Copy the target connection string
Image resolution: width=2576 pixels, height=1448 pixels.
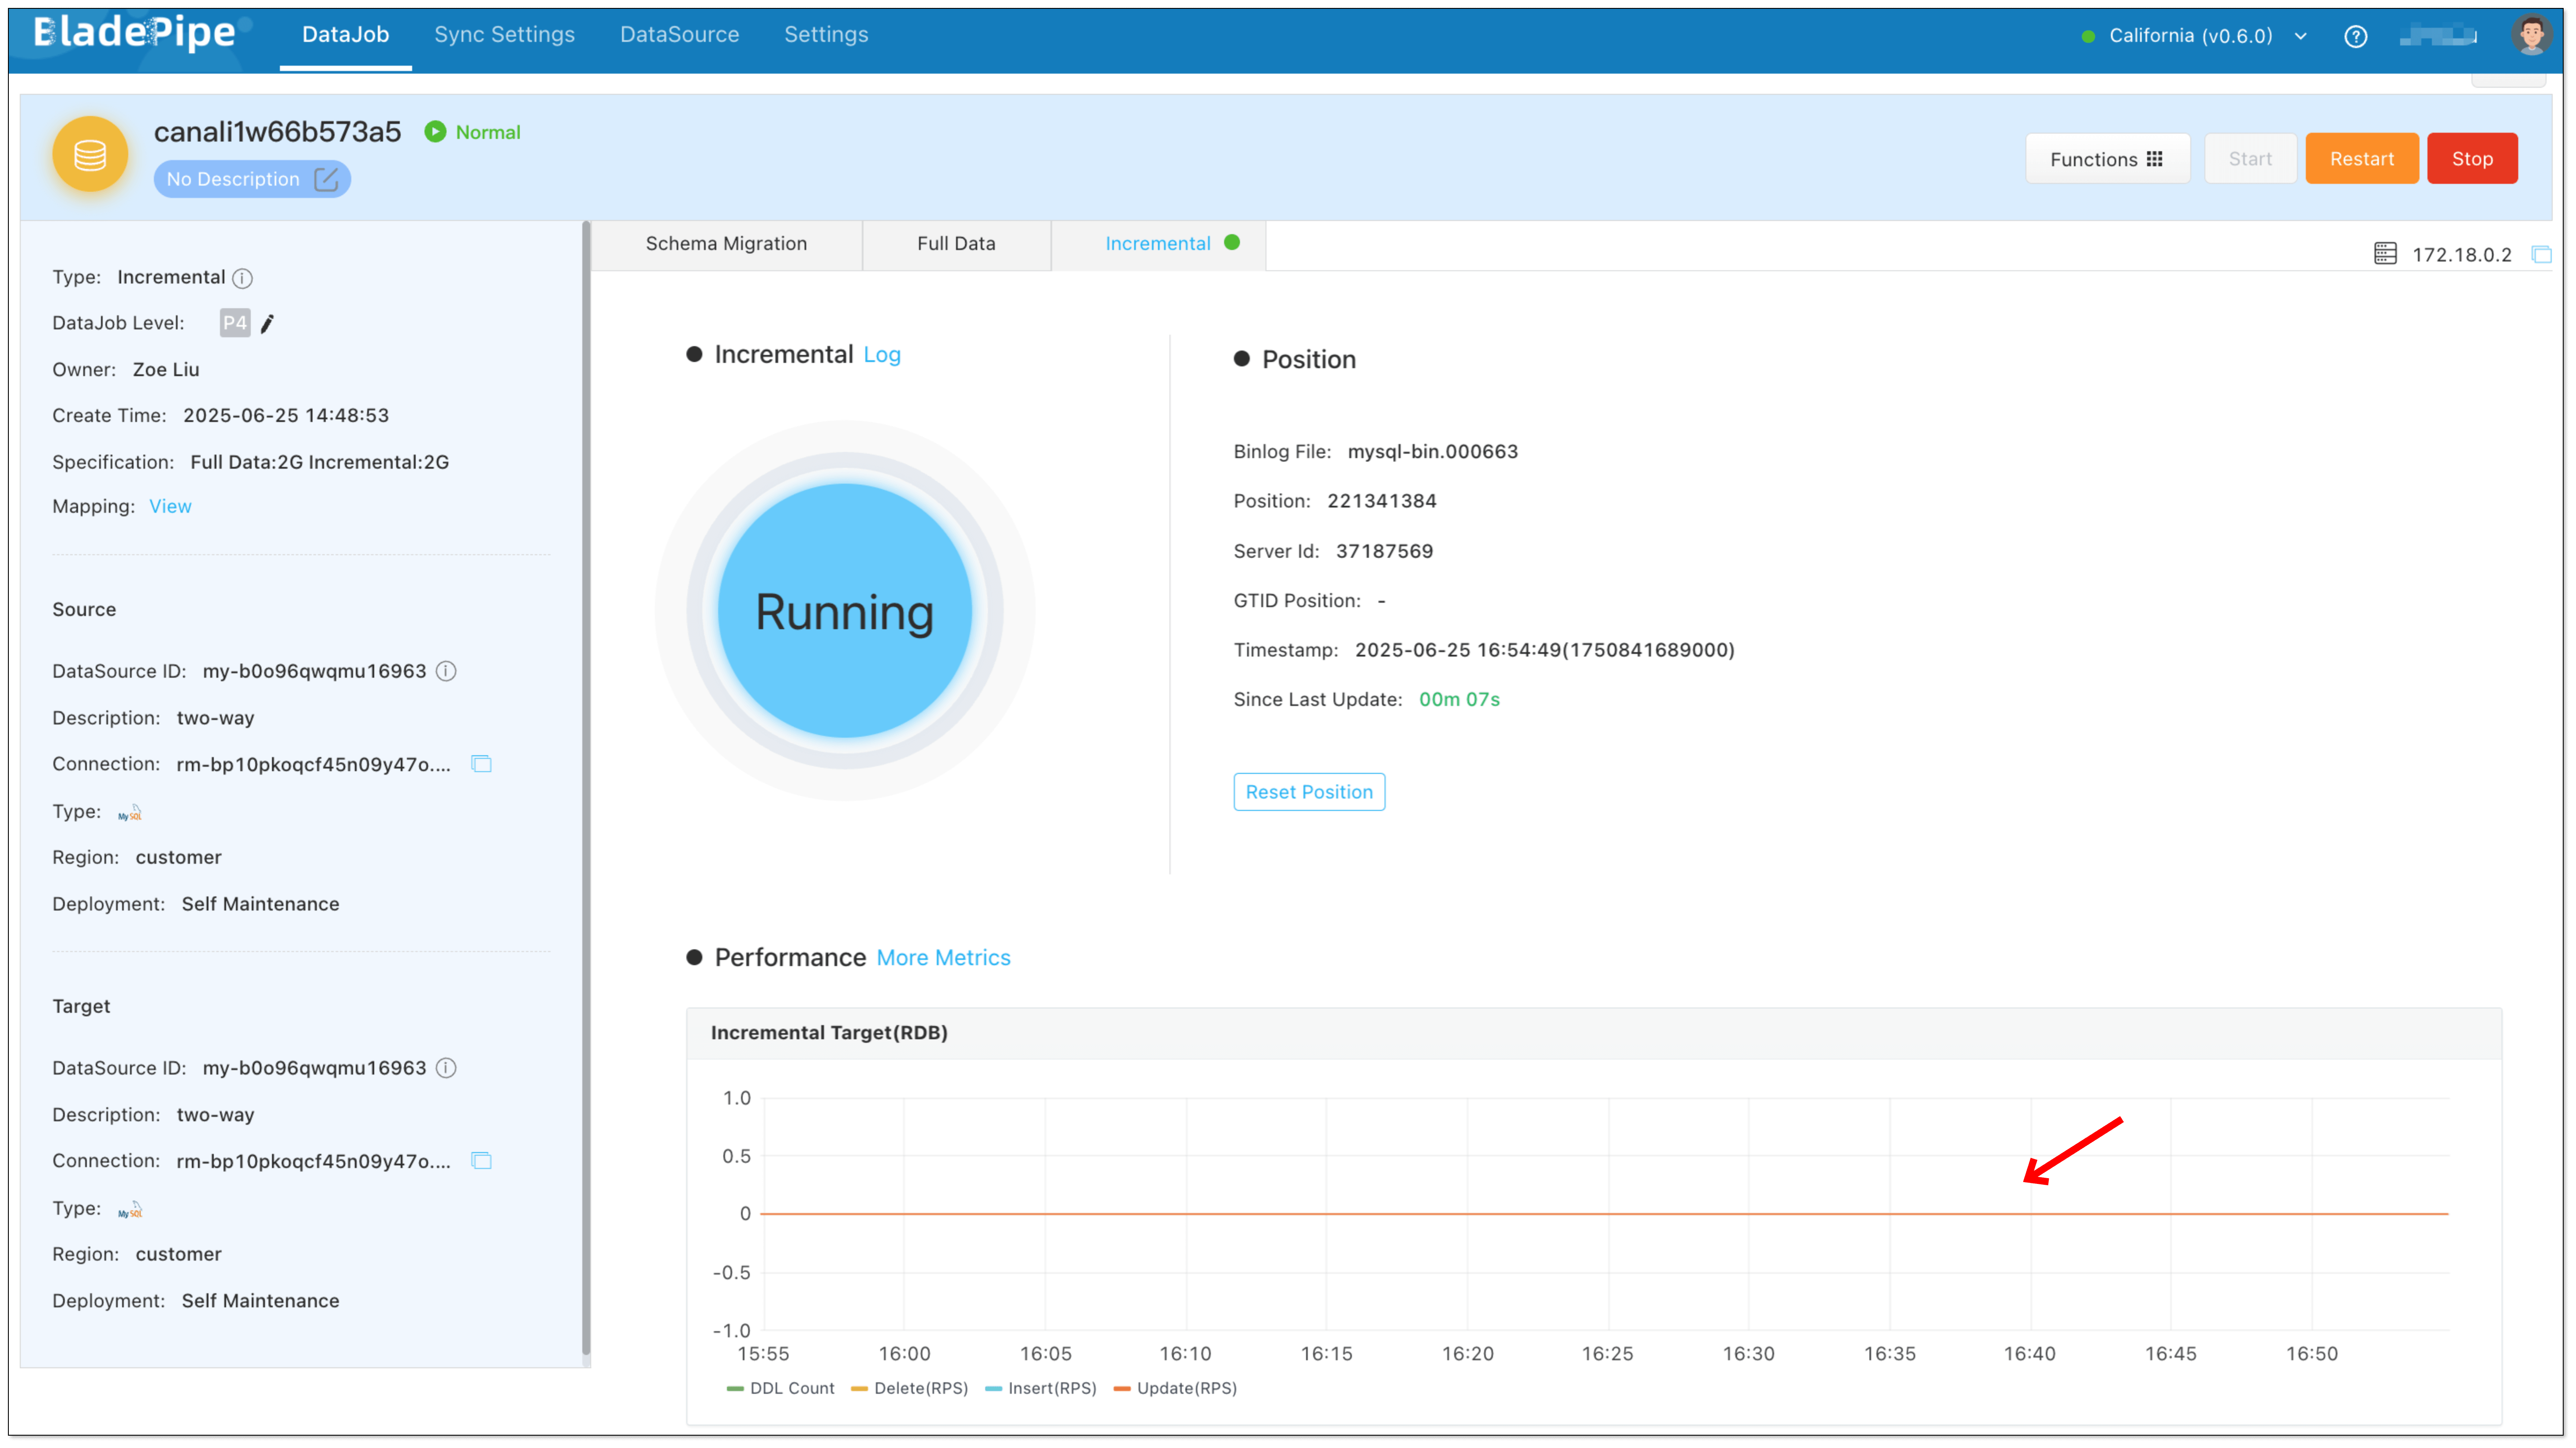(481, 1161)
